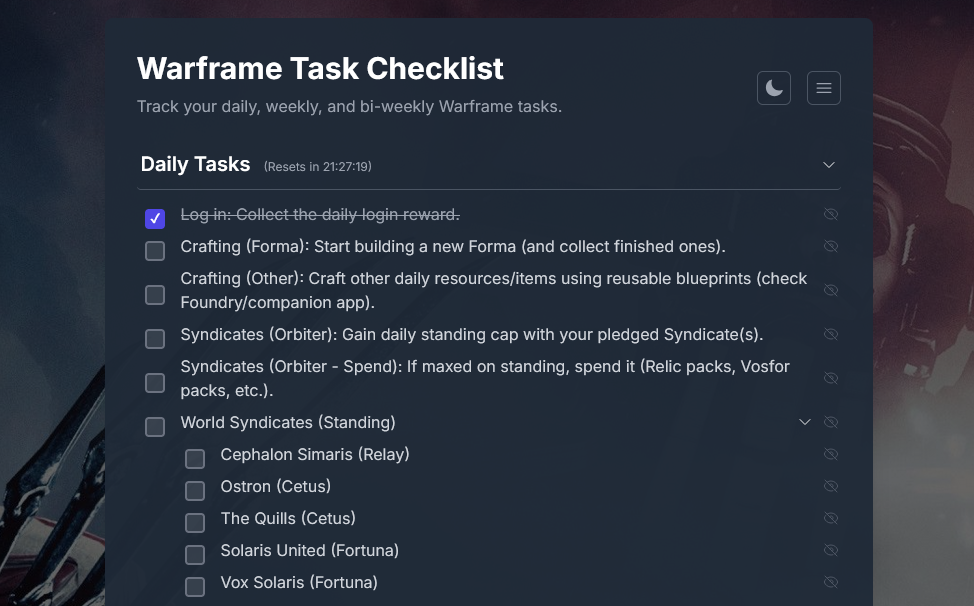Hide the Vox Solaris (Fortuna) subtask
The width and height of the screenshot is (974, 606).
(831, 581)
